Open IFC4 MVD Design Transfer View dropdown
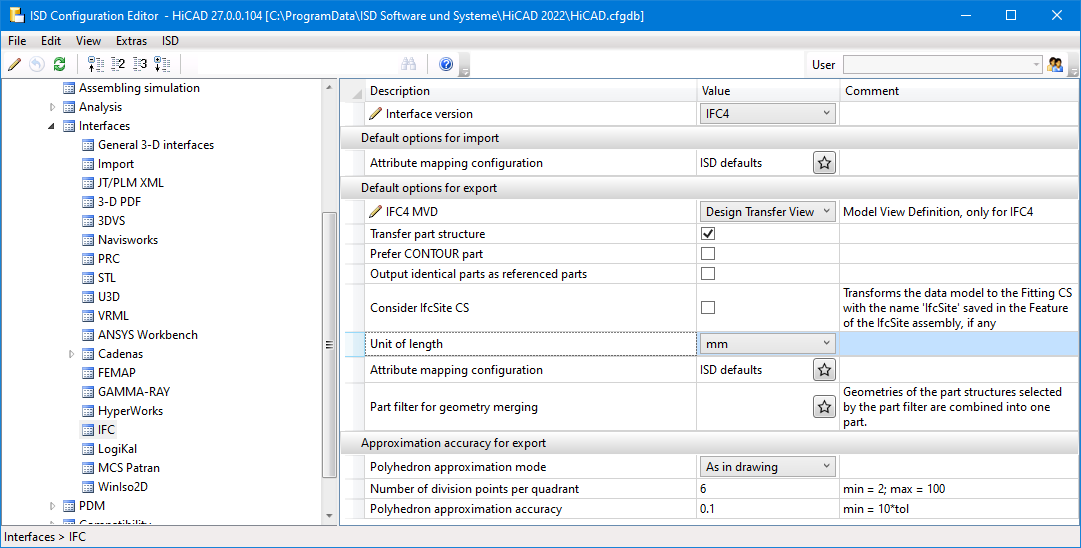Viewport: 1081px width, 548px height. [768, 212]
